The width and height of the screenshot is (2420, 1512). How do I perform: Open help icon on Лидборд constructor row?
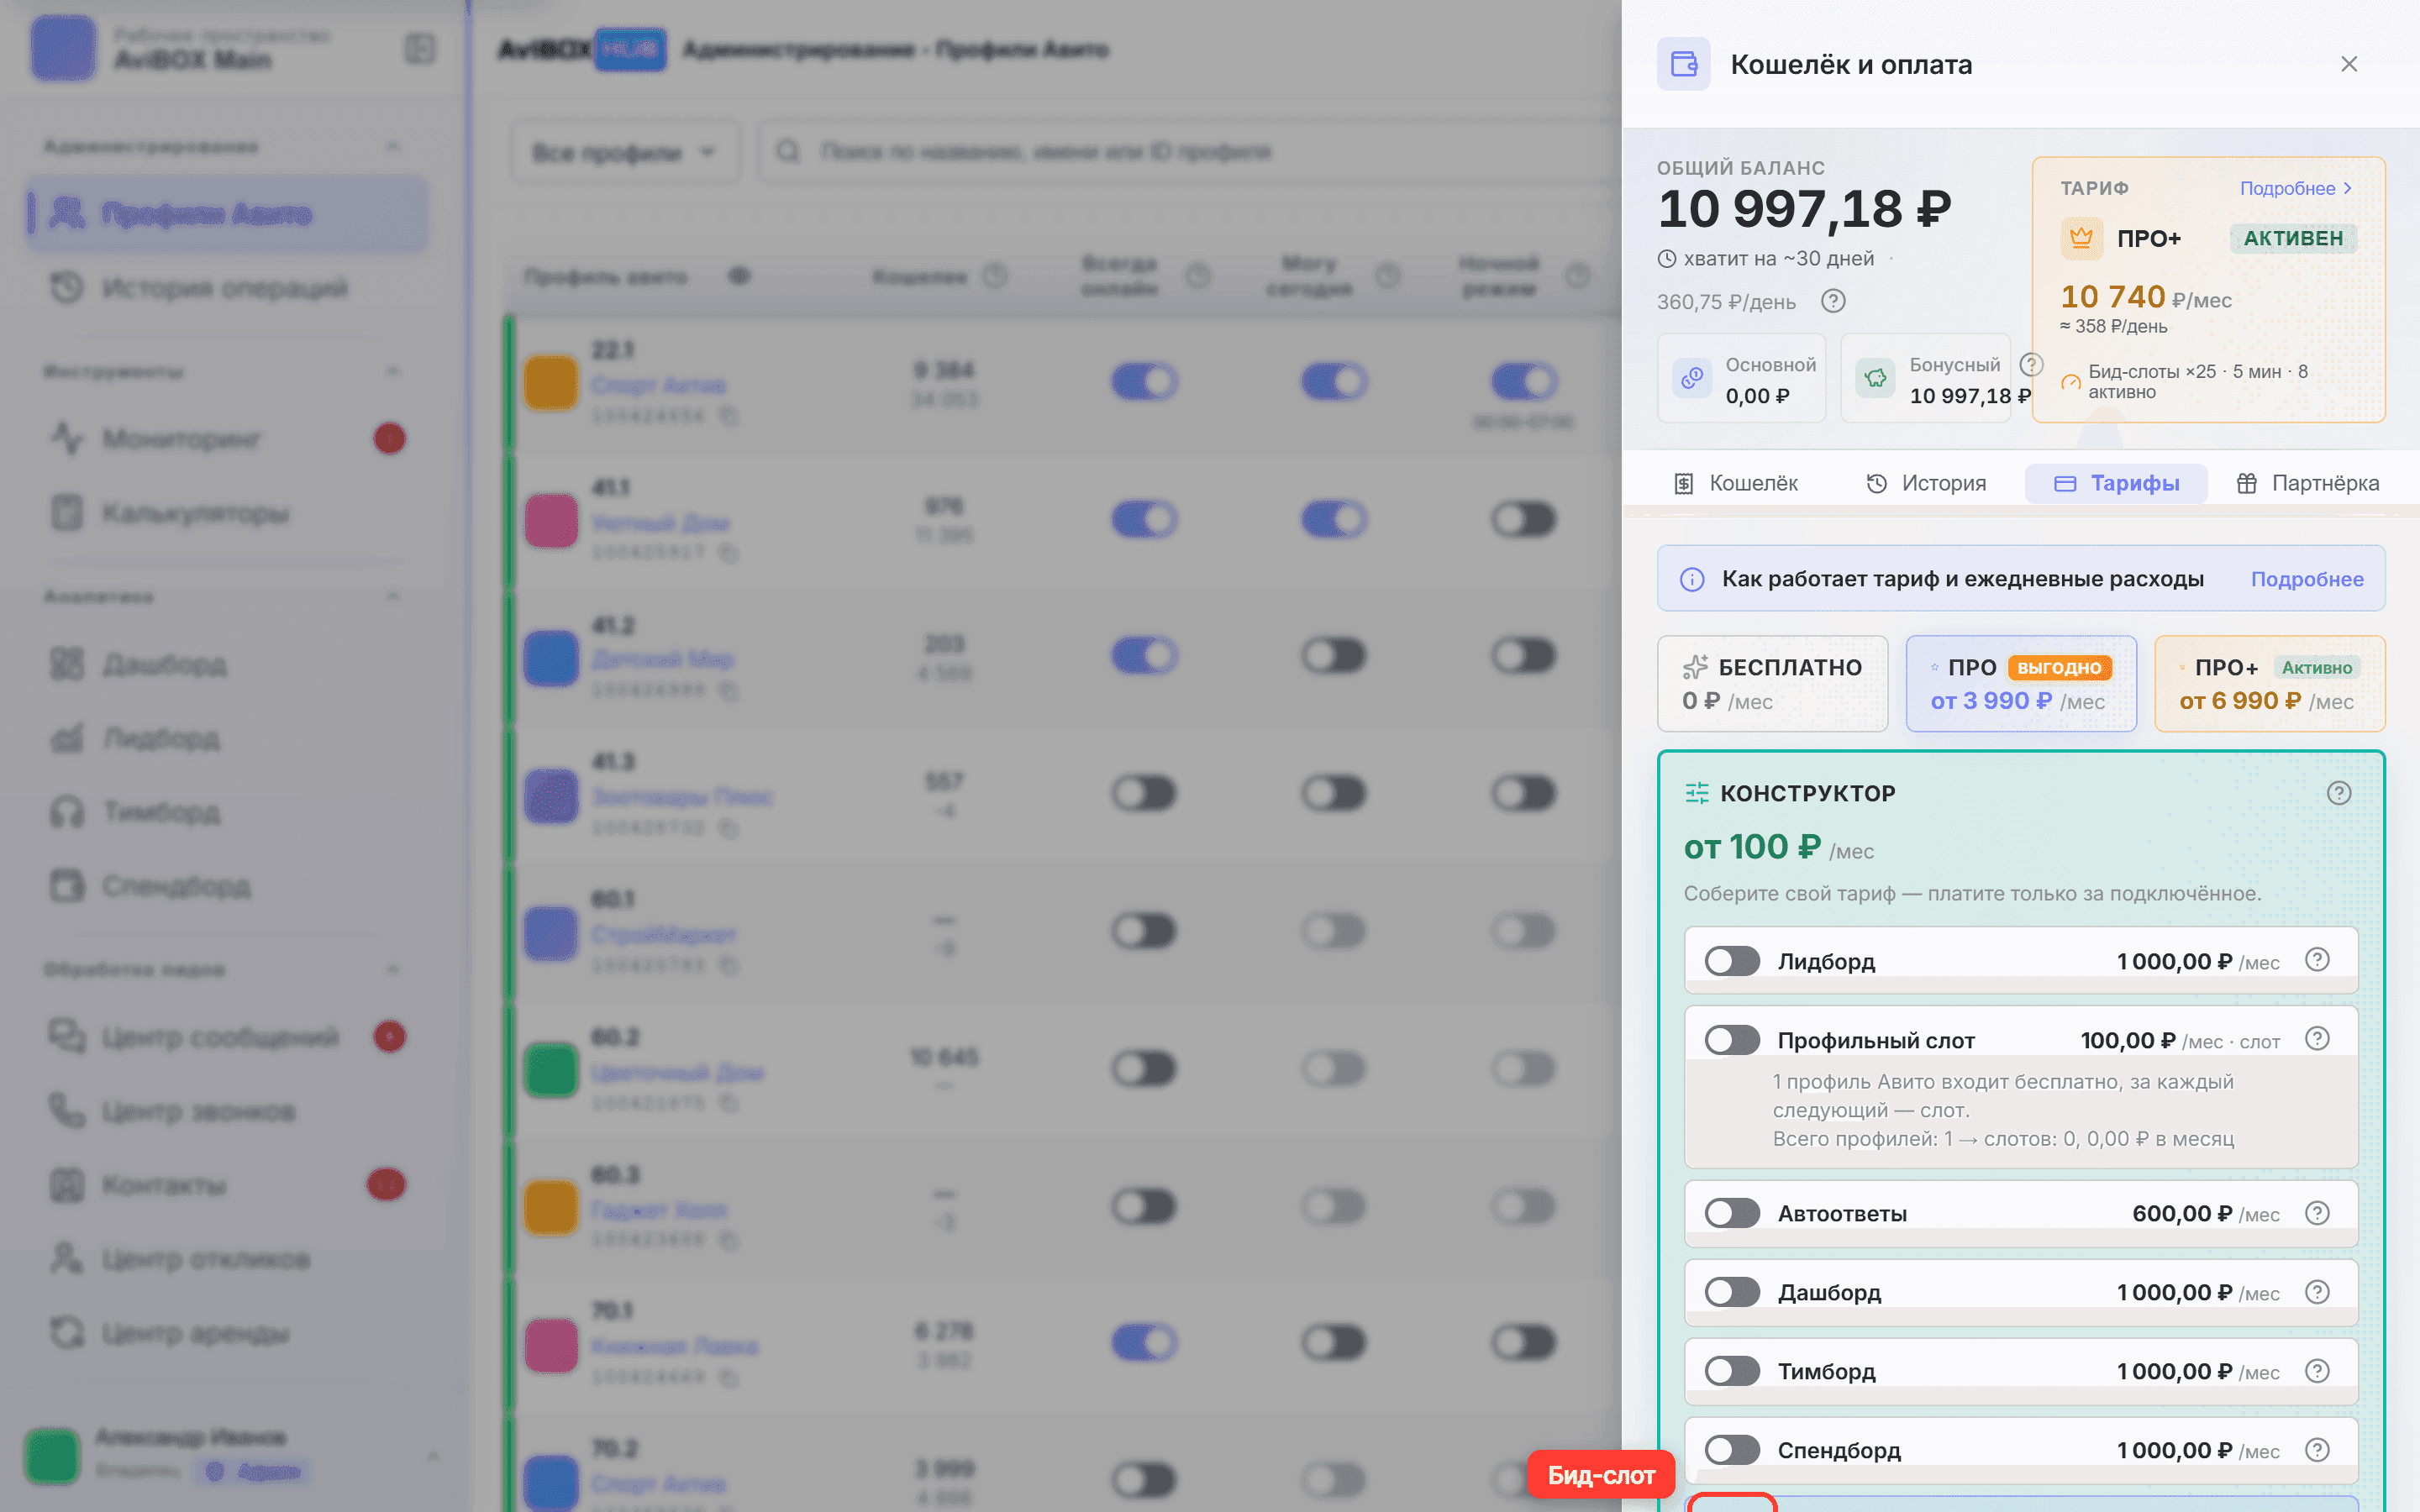[2317, 960]
